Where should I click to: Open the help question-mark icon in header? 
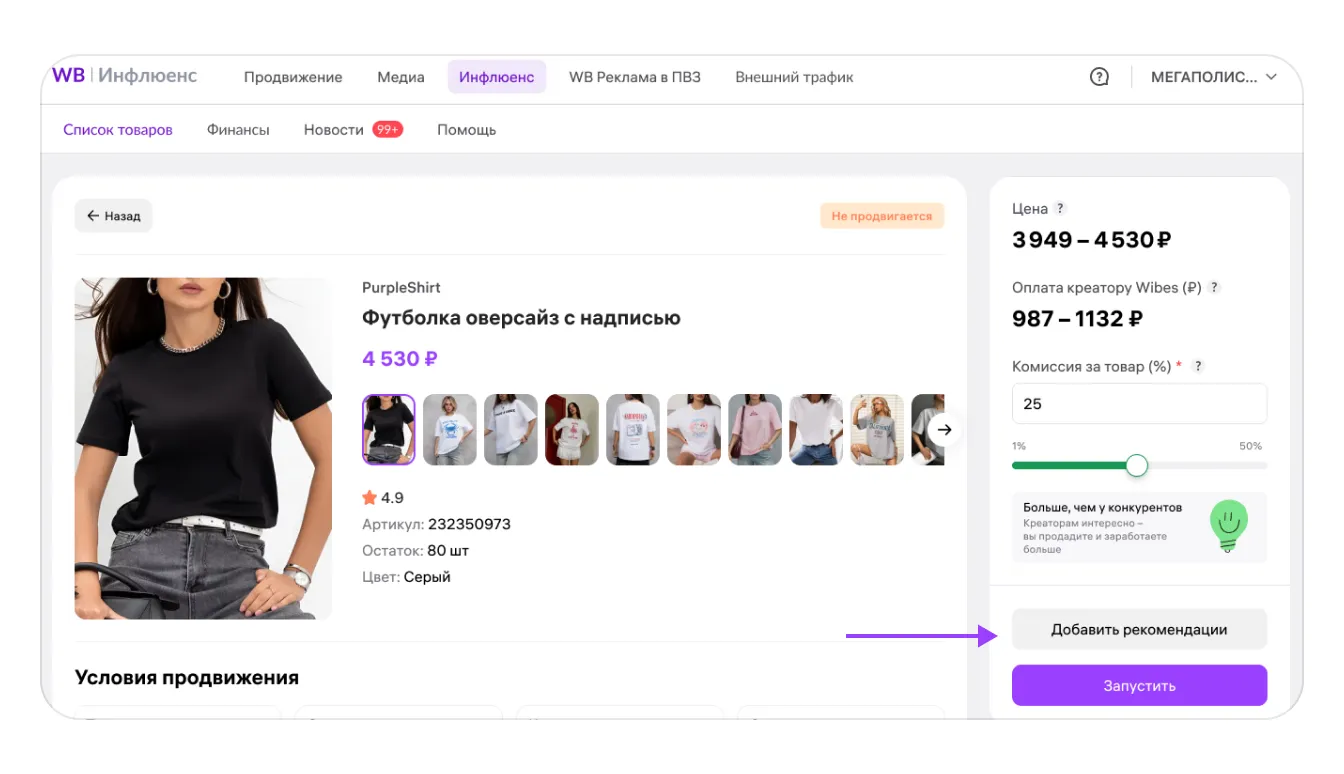pos(1099,77)
